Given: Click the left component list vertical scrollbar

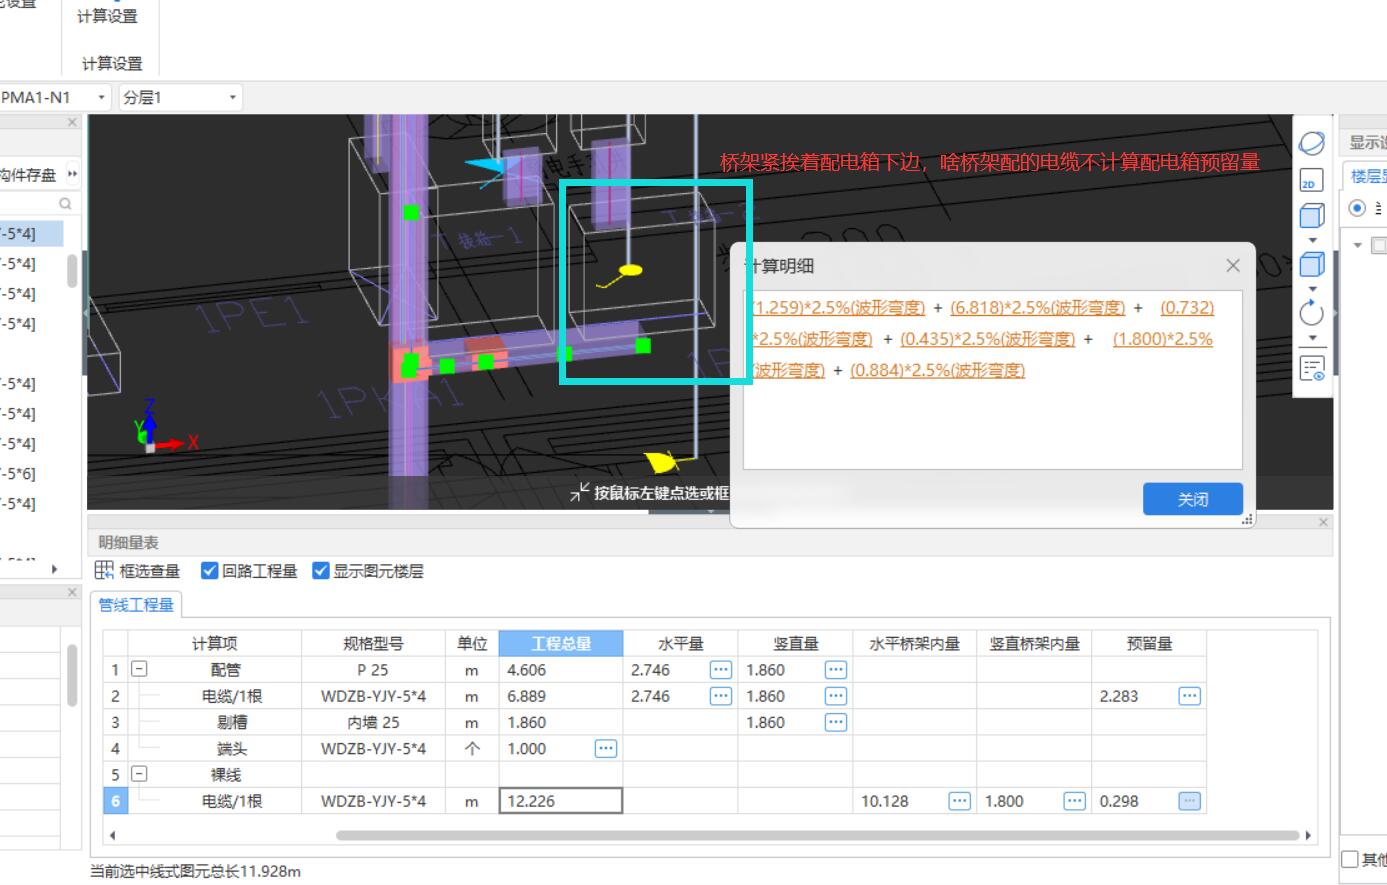Looking at the screenshot, I should [x=72, y=270].
